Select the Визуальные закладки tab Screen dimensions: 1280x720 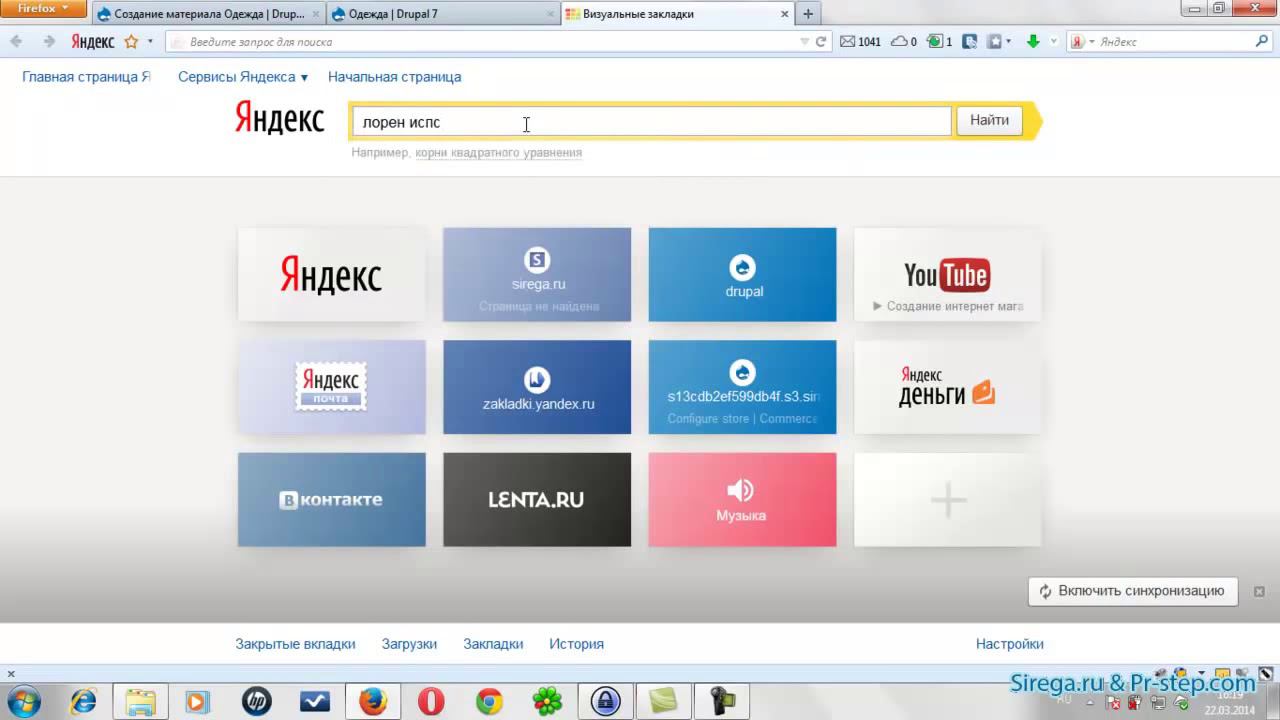point(676,14)
